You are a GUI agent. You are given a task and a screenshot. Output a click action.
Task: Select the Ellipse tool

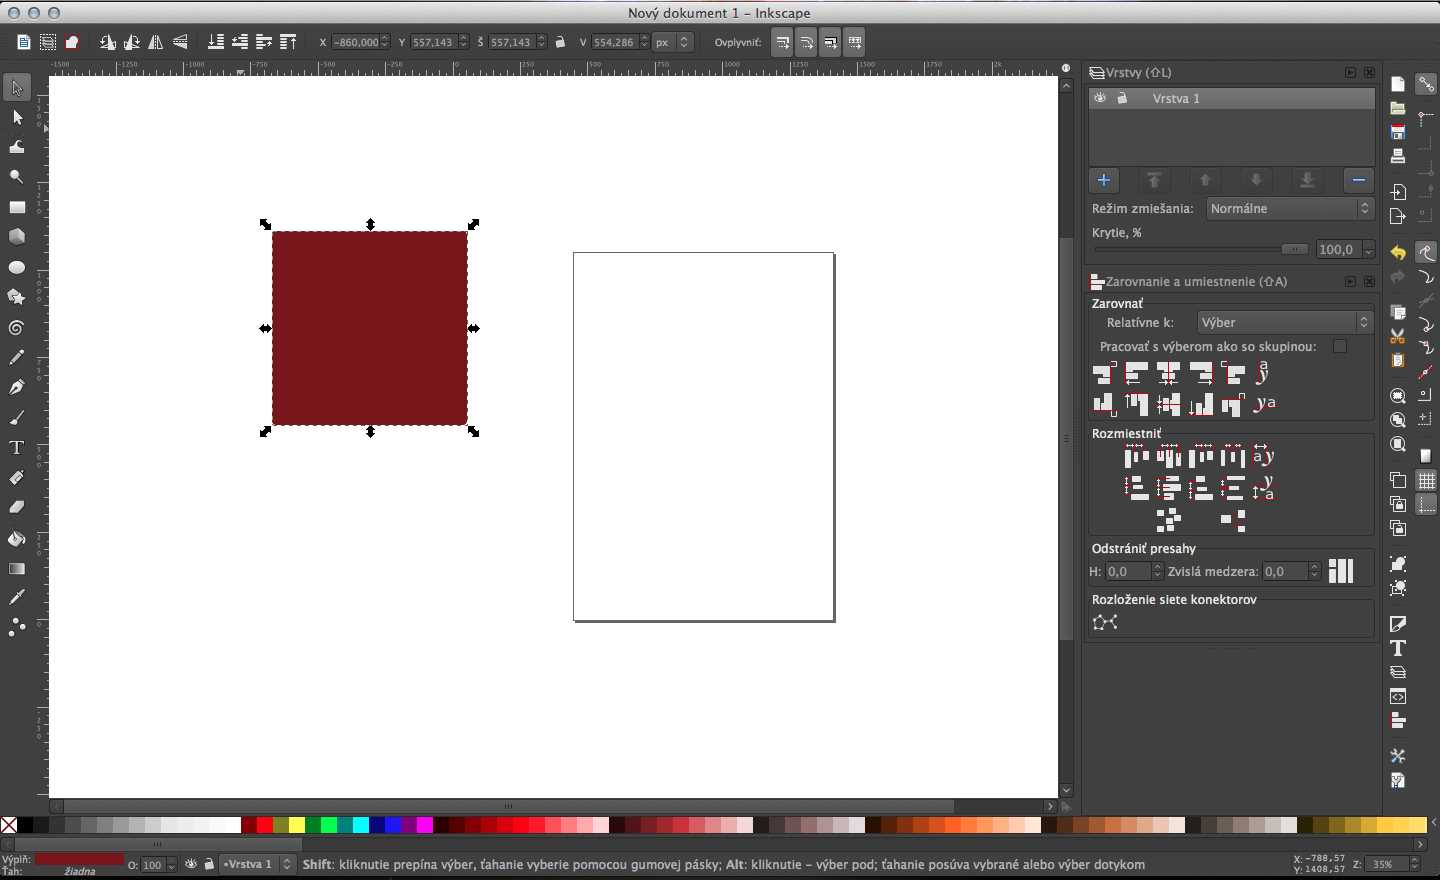(17, 268)
